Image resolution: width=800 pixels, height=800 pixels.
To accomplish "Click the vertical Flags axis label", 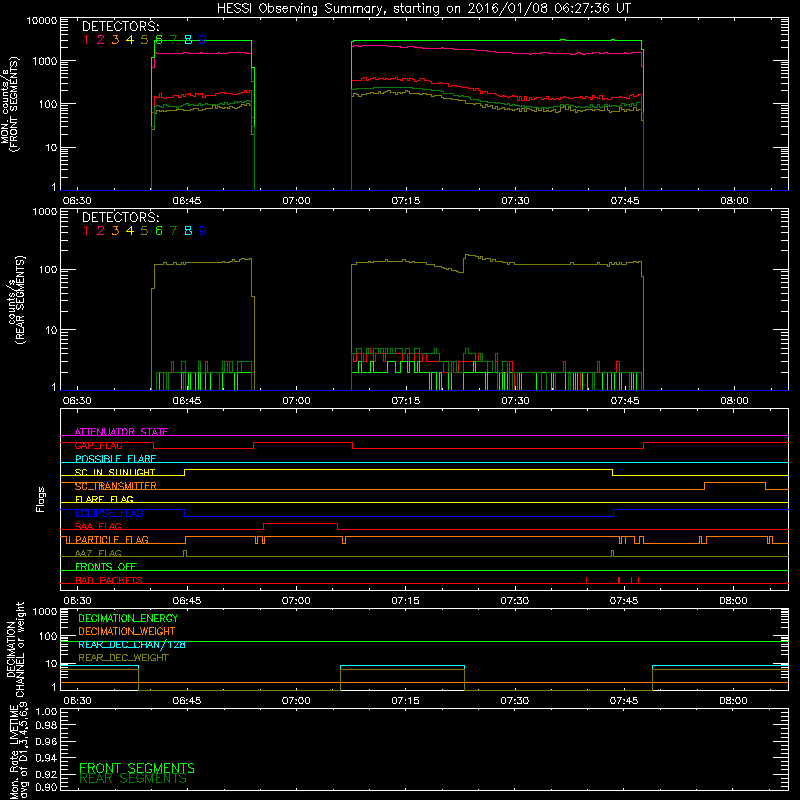I will point(41,499).
